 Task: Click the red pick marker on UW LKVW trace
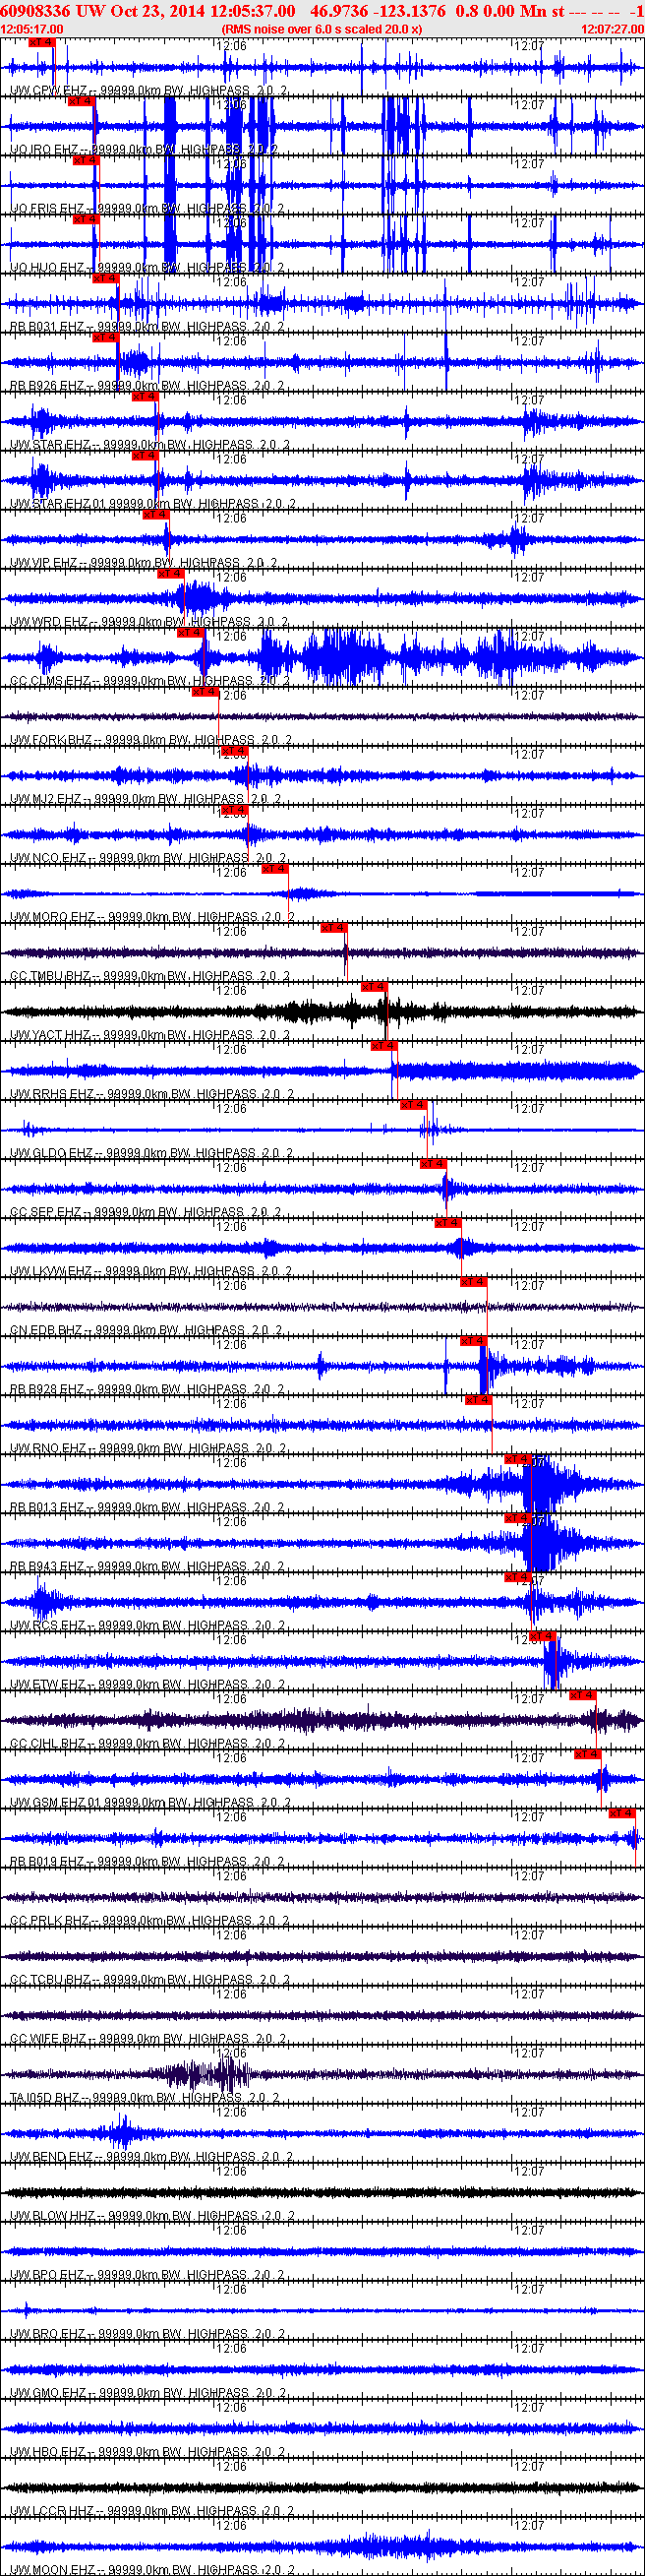[x=447, y=1222]
